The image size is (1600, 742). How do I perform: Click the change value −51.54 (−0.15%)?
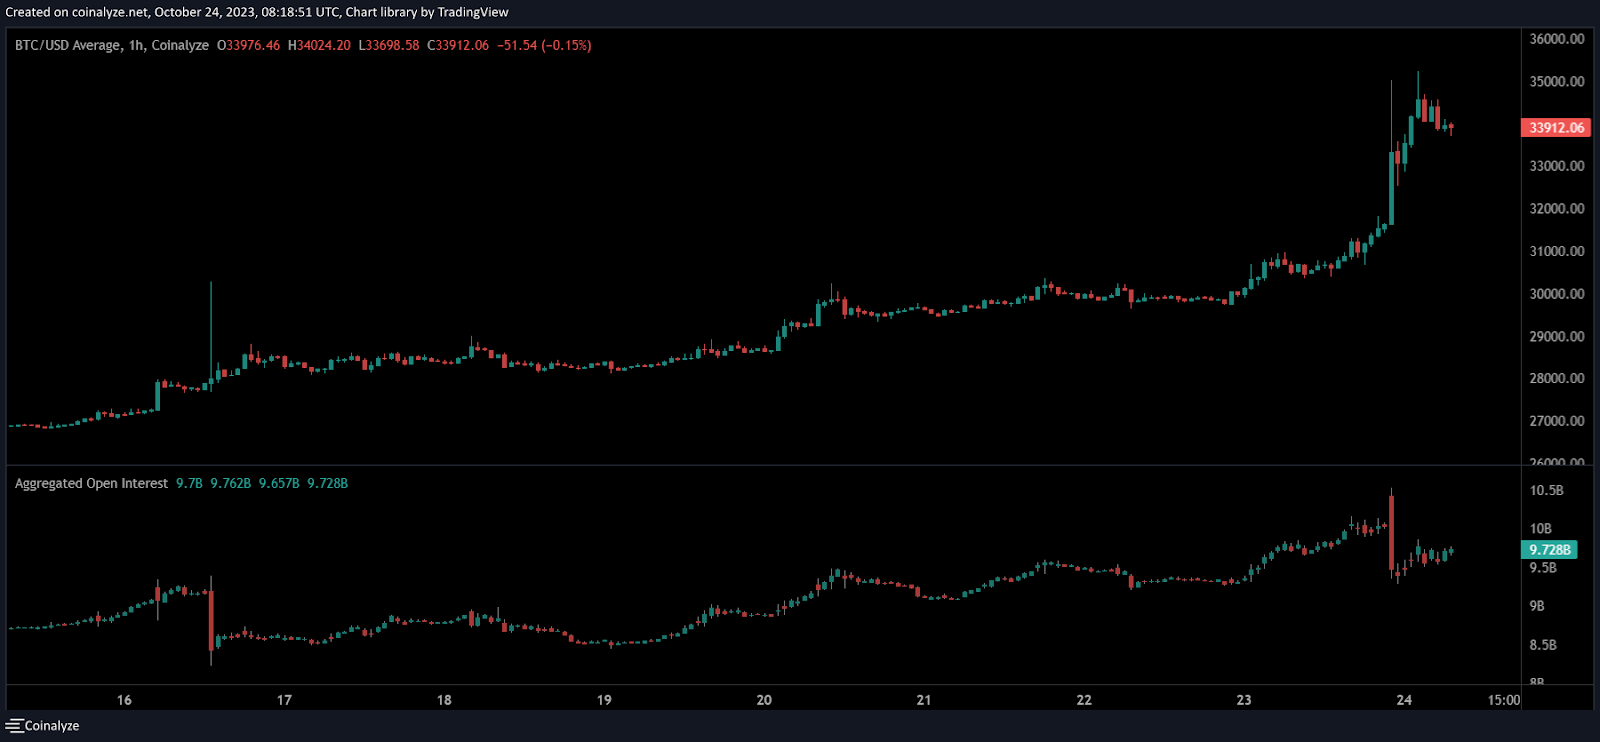[x=544, y=45]
